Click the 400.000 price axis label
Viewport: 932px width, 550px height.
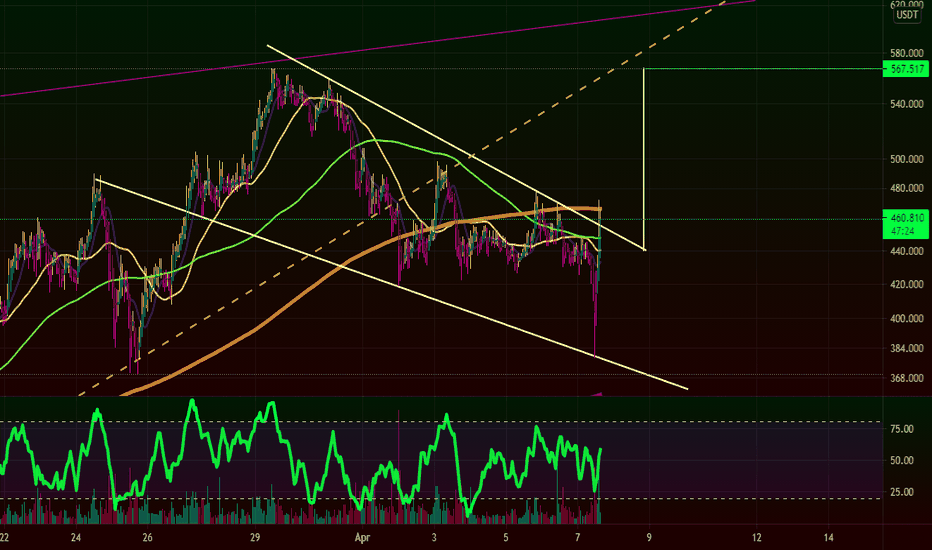906,319
